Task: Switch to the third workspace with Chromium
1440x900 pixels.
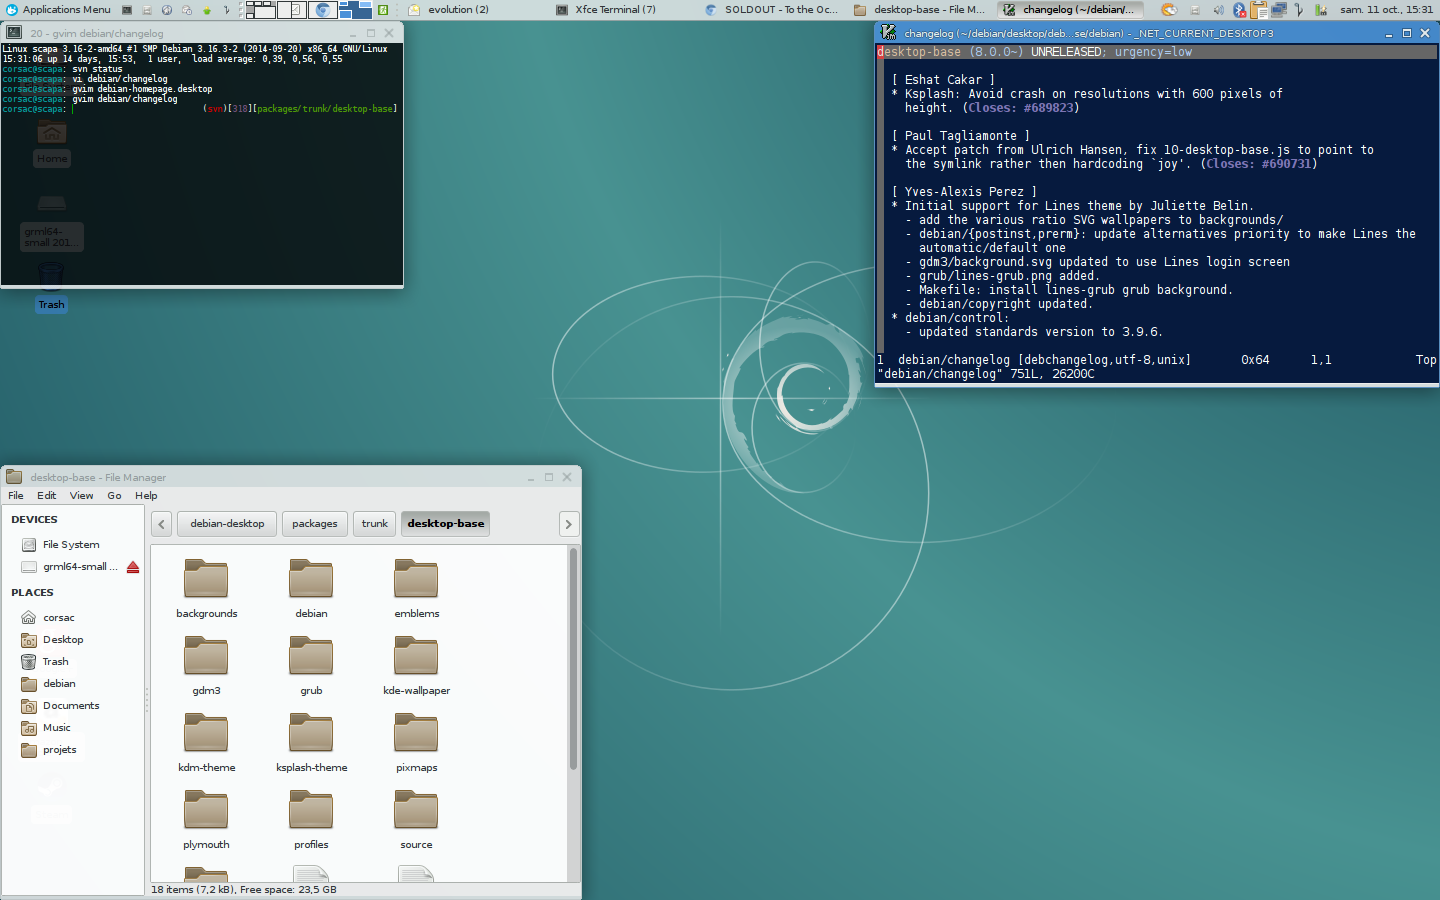Action: [x=323, y=9]
